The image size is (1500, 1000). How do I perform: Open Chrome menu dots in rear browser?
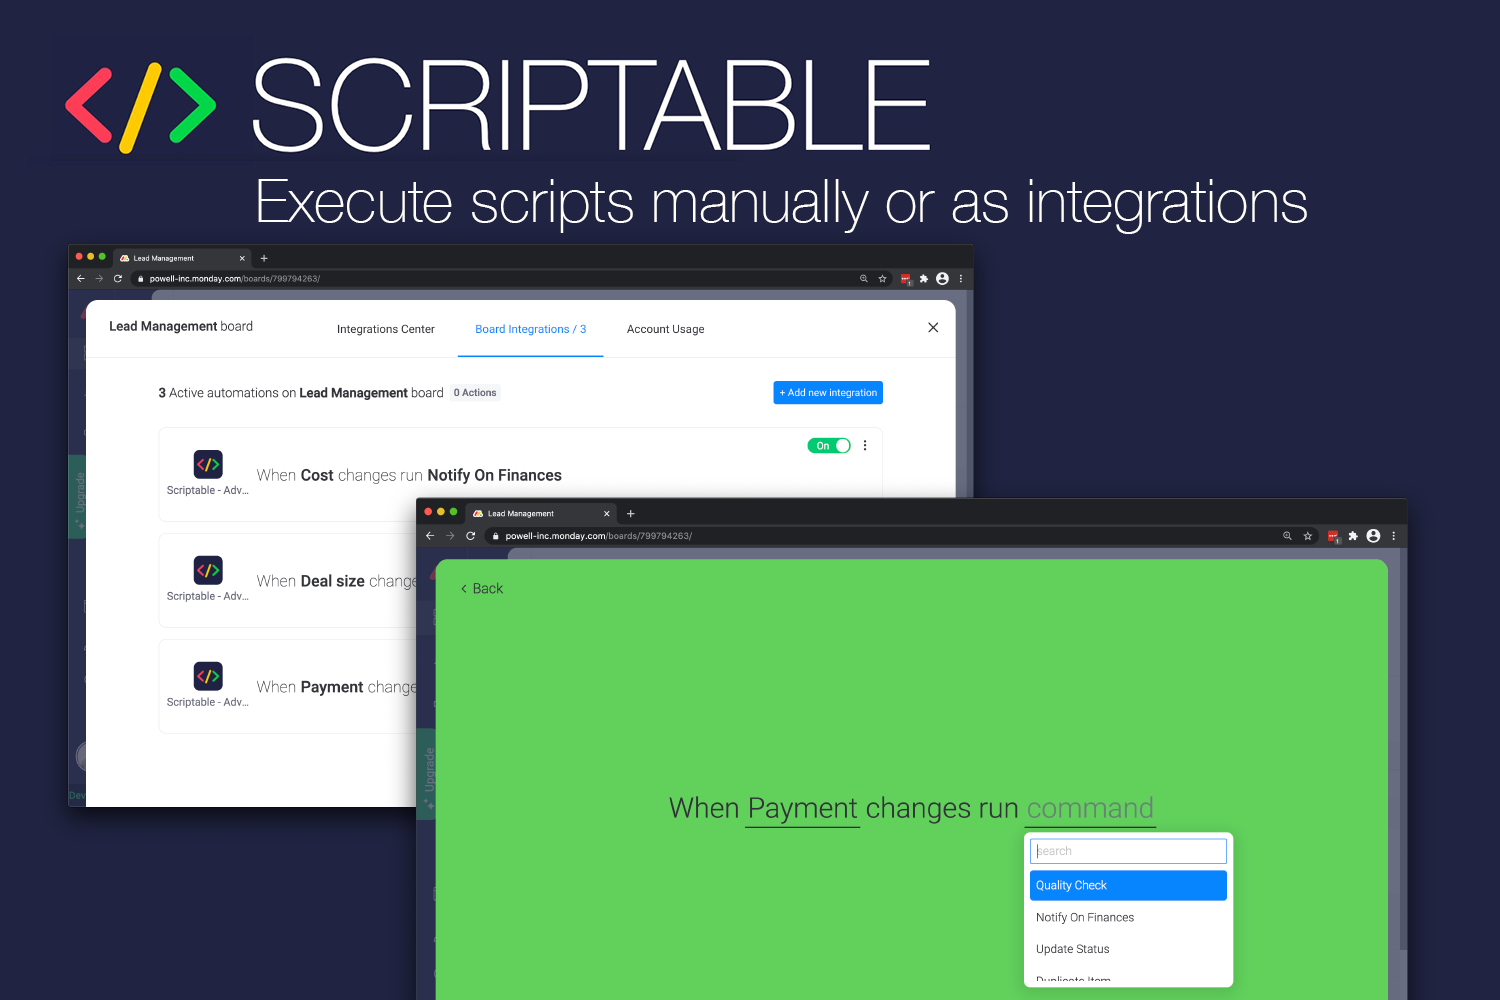[x=961, y=279]
